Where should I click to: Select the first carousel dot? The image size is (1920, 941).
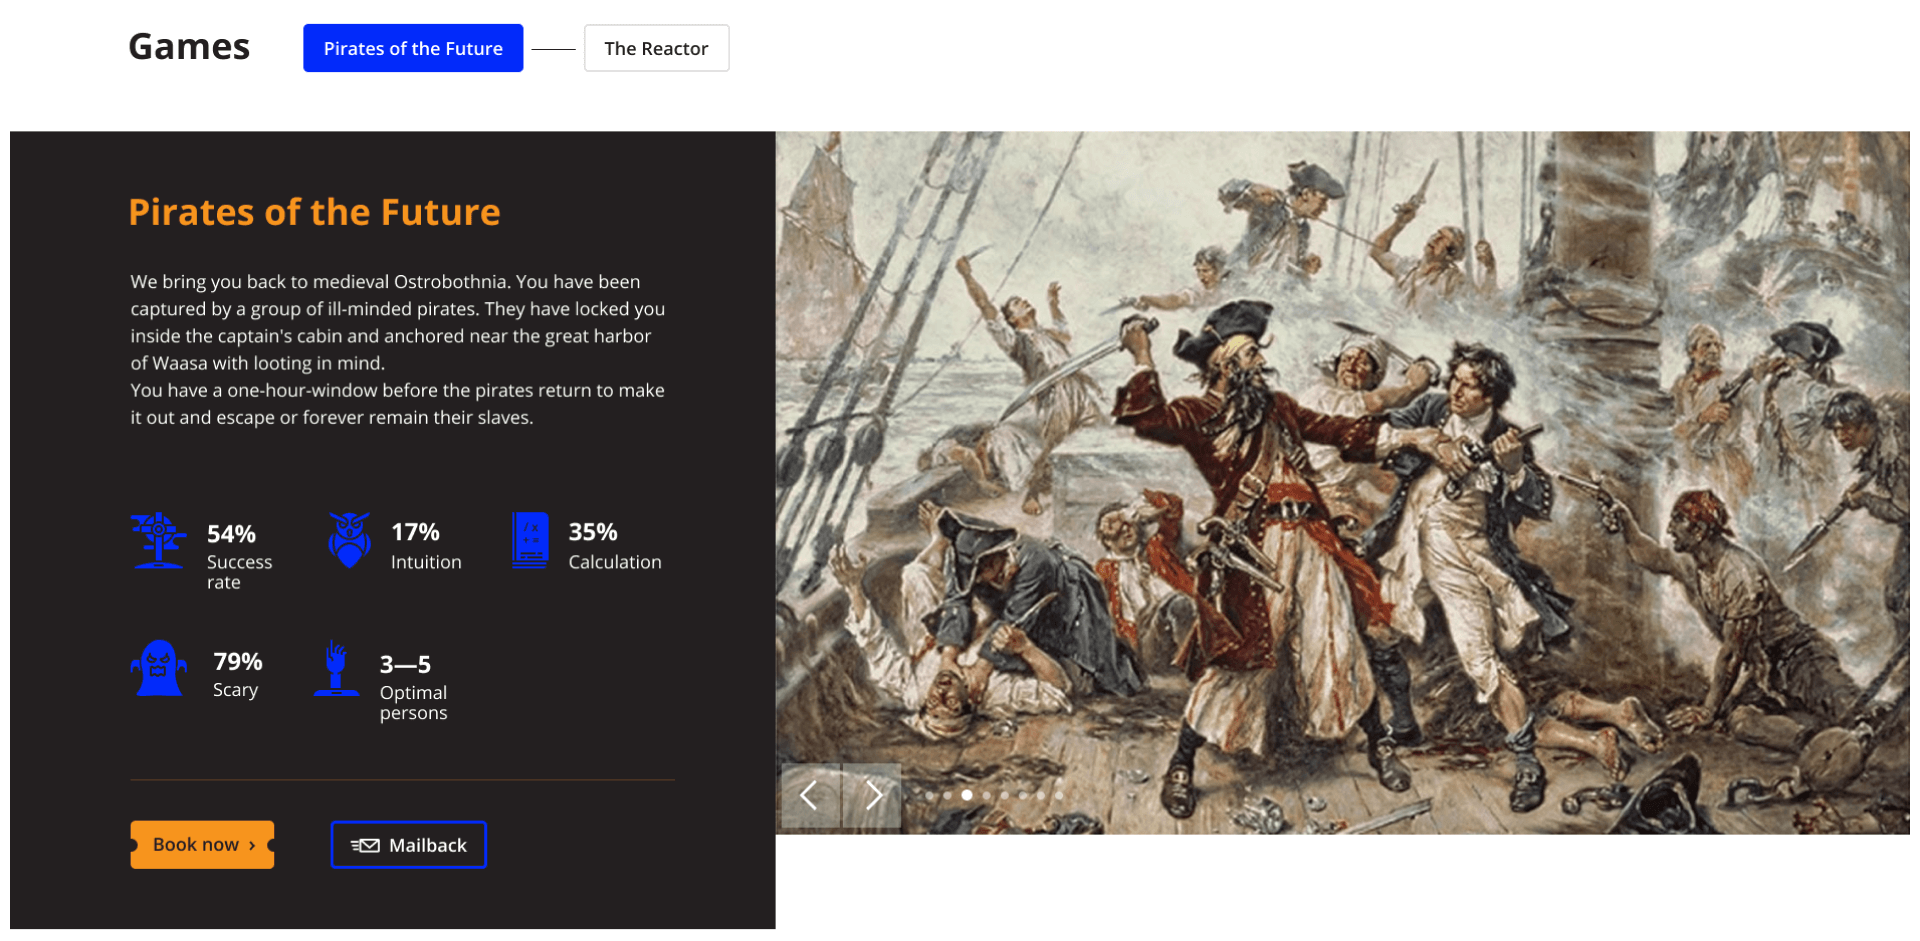pyautogui.click(x=929, y=795)
